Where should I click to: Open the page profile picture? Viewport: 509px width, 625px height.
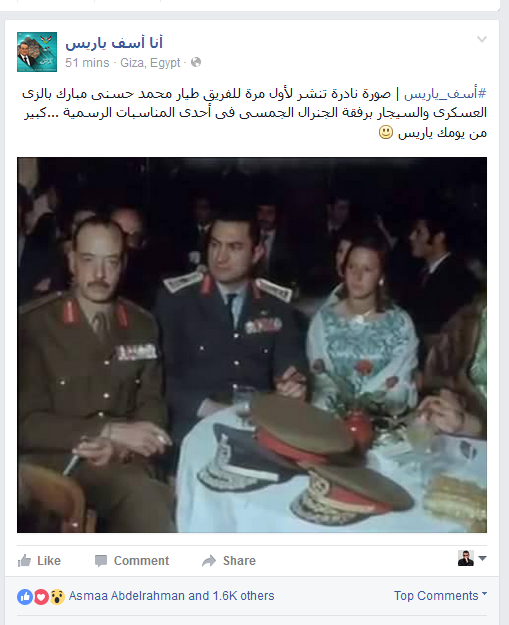[x=37, y=52]
